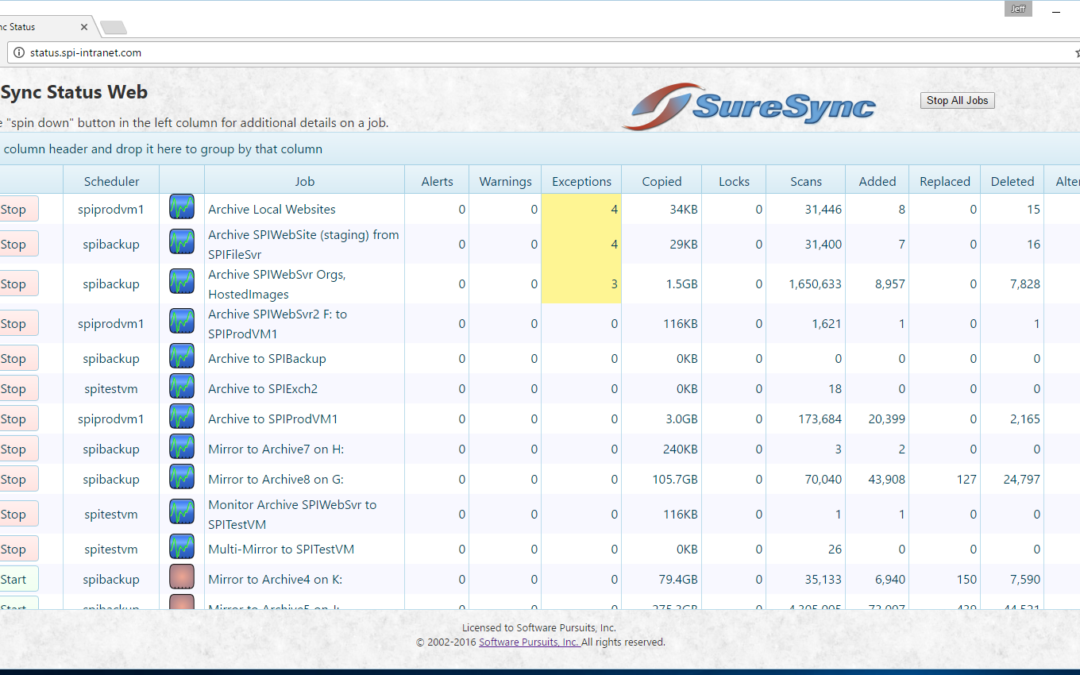Screen dimensions: 1080x675
Task: Click the browser address bar URL
Action: 85,53
